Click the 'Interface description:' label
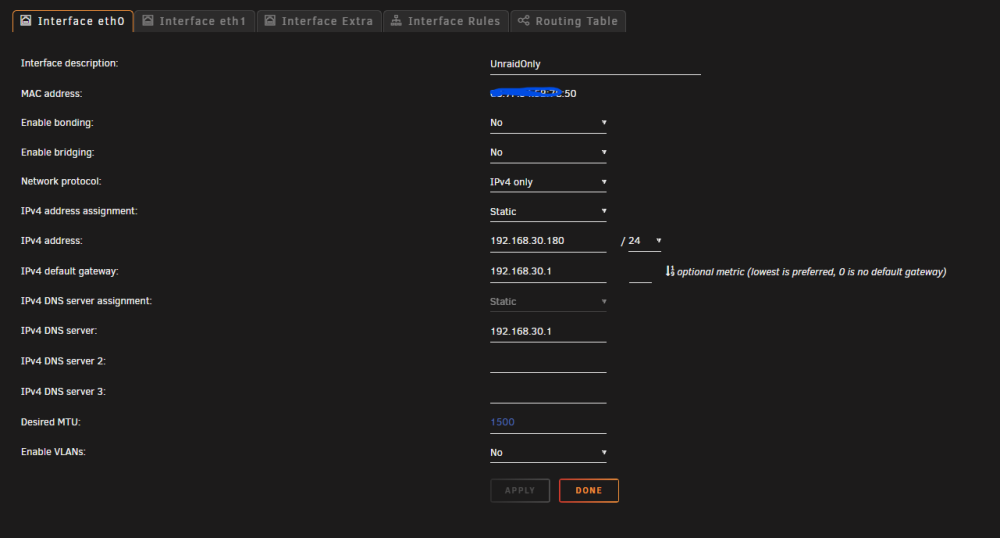Image resolution: width=1000 pixels, height=538 pixels. 70,63
